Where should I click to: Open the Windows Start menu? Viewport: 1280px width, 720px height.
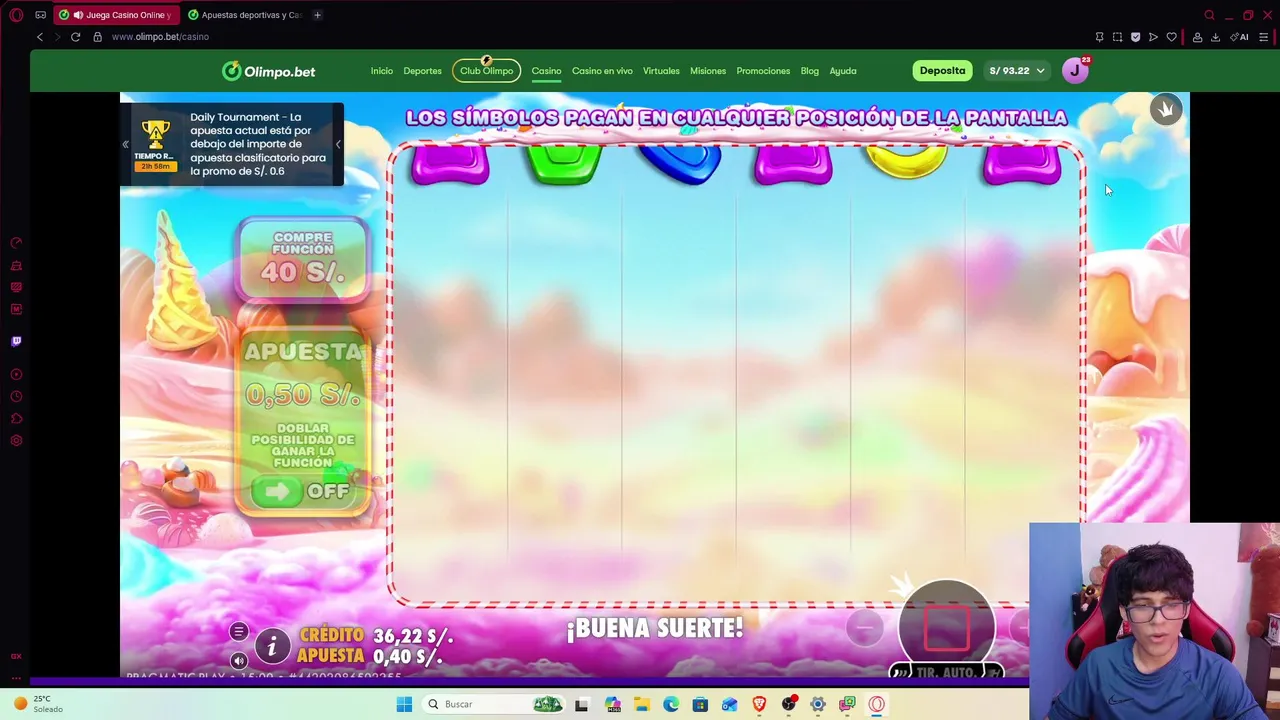point(404,704)
